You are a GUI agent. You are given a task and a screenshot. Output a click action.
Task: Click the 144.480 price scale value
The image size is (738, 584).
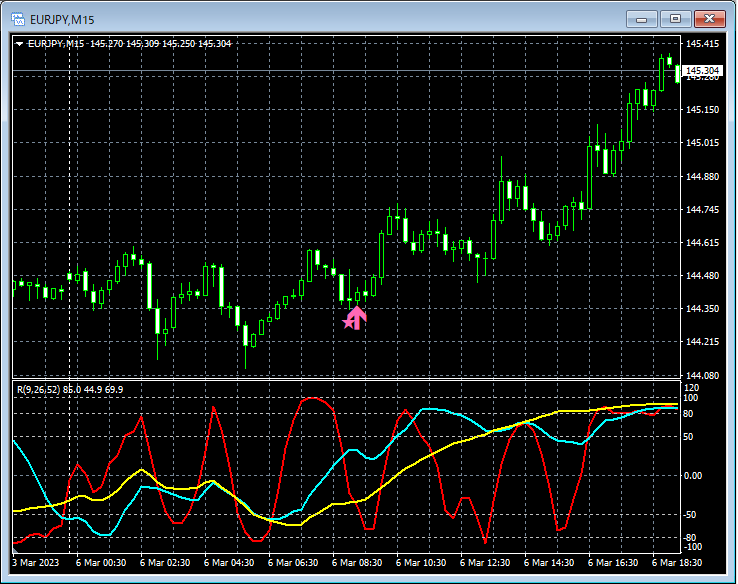[702, 275]
